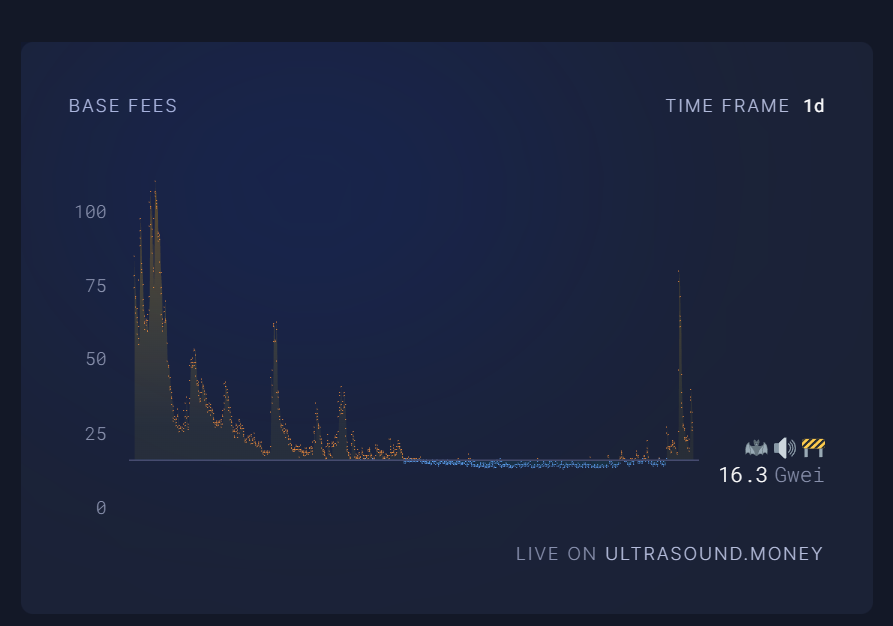
Task: Click the bat emoji icon
Action: (756, 448)
